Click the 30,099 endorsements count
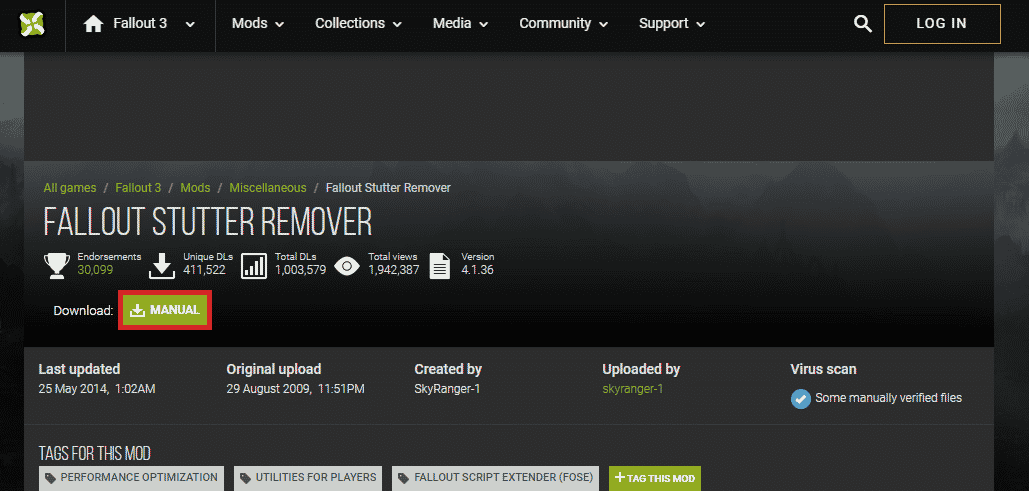This screenshot has height=491, width=1029. coord(95,270)
